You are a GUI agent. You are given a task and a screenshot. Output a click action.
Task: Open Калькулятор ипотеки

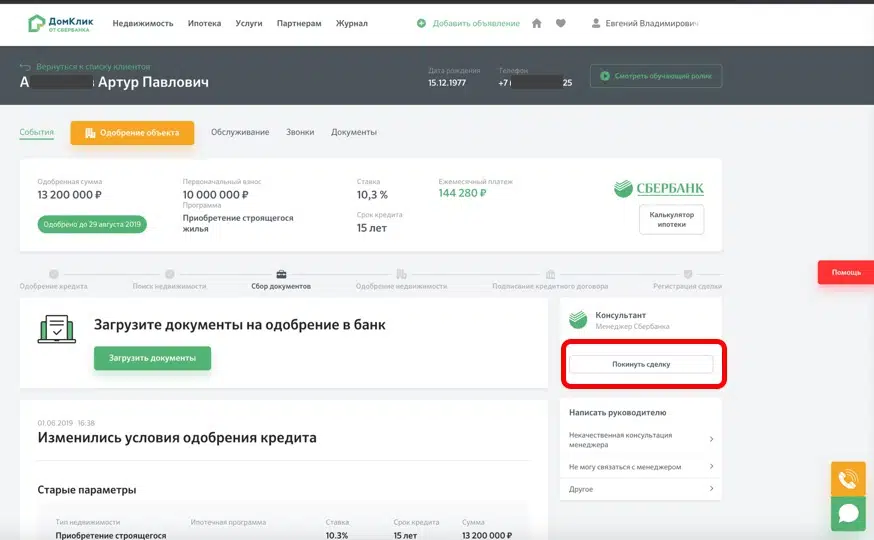point(672,220)
